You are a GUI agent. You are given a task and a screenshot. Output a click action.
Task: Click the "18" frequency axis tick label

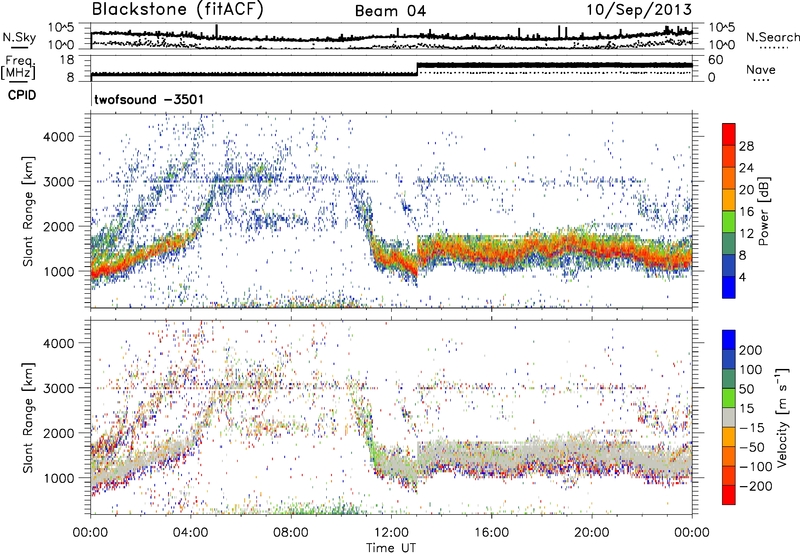tap(66, 60)
